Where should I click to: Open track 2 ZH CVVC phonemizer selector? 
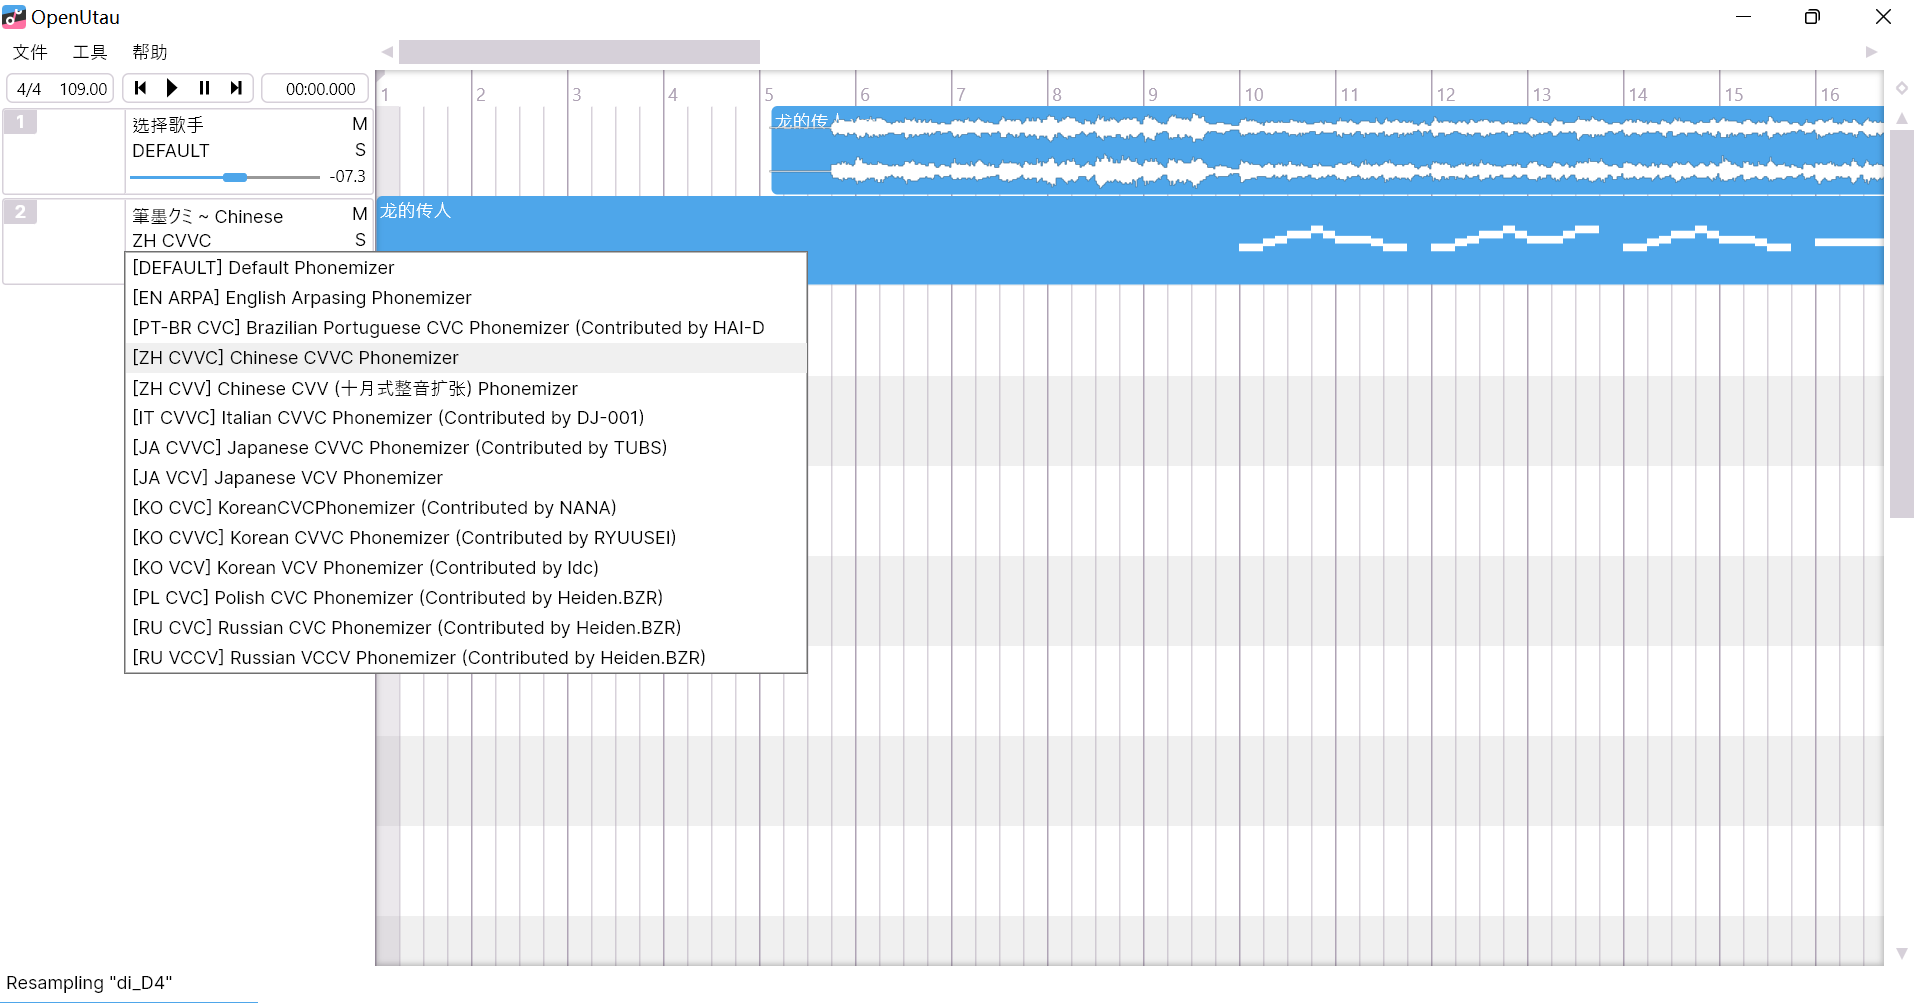pyautogui.click(x=172, y=240)
